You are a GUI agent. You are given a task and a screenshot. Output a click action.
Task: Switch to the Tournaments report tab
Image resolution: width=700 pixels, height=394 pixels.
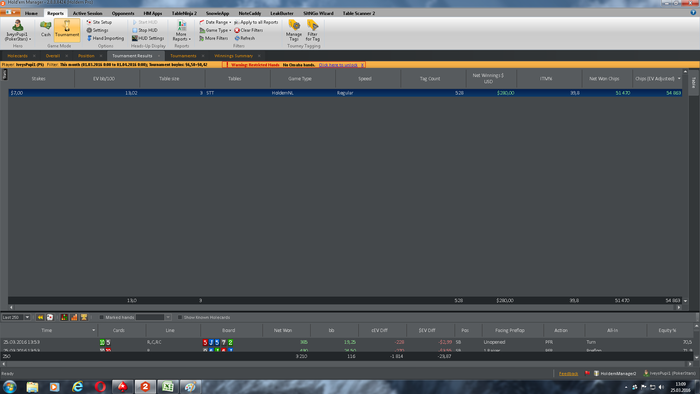point(183,56)
